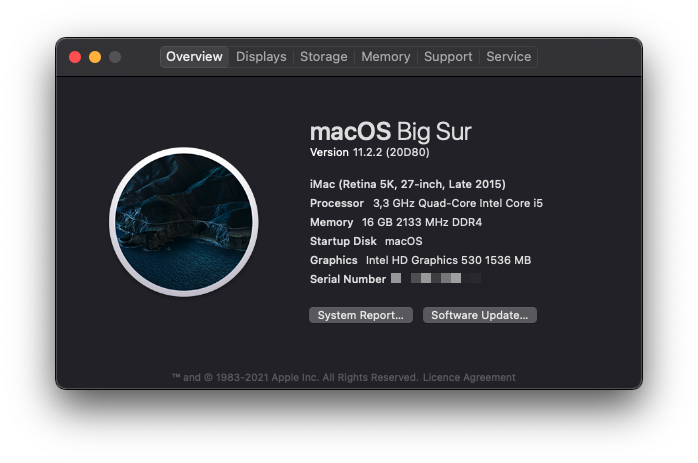
Task: Click Intel HD Graphics 530 1536 MB text
Action: [448, 260]
